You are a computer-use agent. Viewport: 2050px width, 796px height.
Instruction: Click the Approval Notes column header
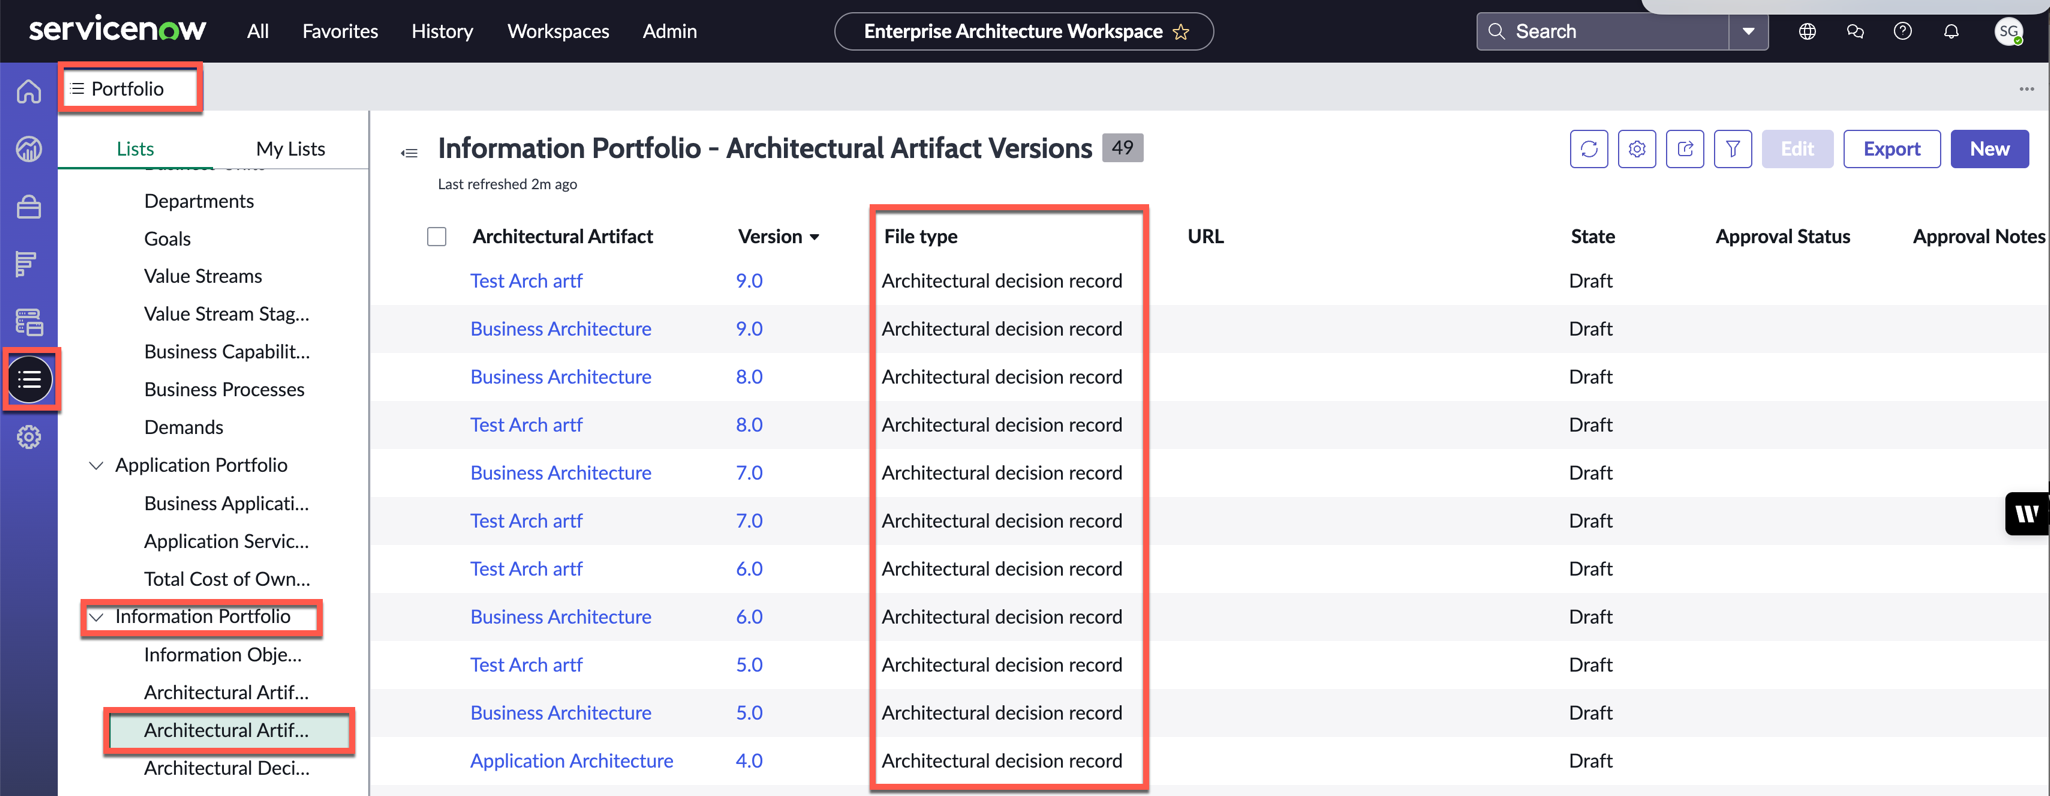pos(1978,237)
